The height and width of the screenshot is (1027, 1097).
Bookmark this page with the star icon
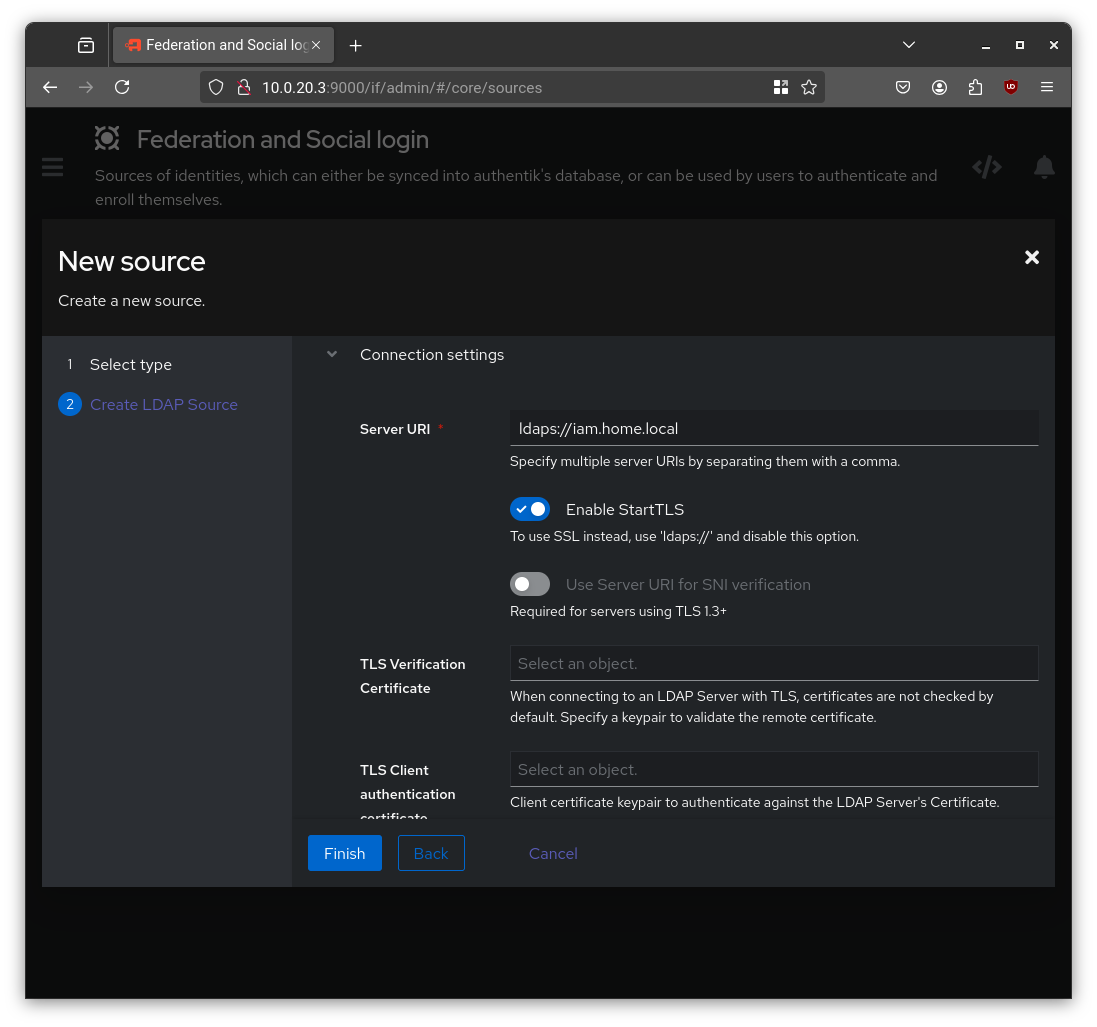(x=809, y=87)
